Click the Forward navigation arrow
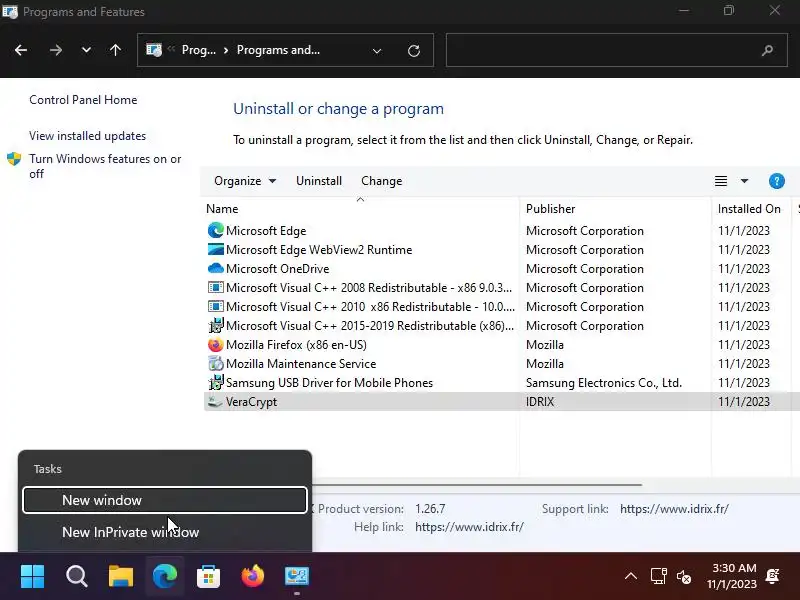The image size is (800, 600). [56, 50]
